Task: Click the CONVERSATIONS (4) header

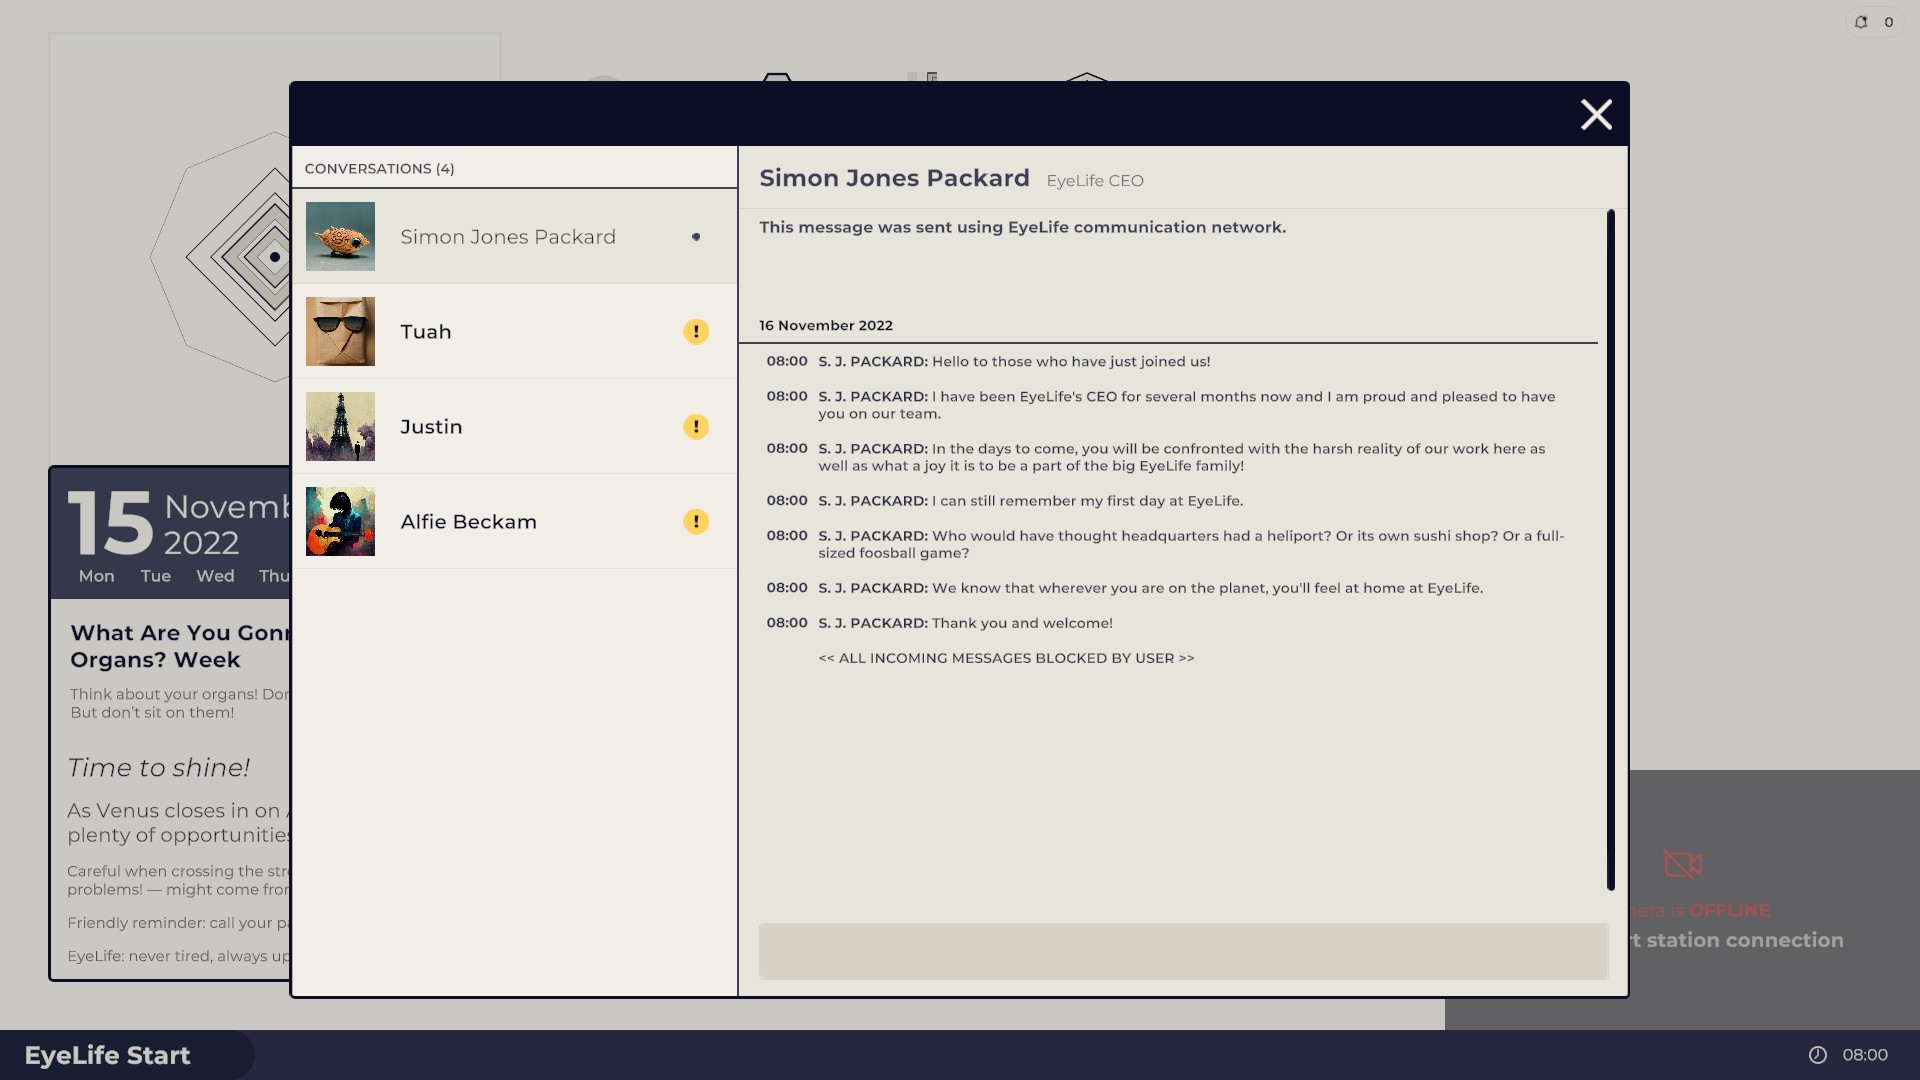Action: [x=379, y=169]
